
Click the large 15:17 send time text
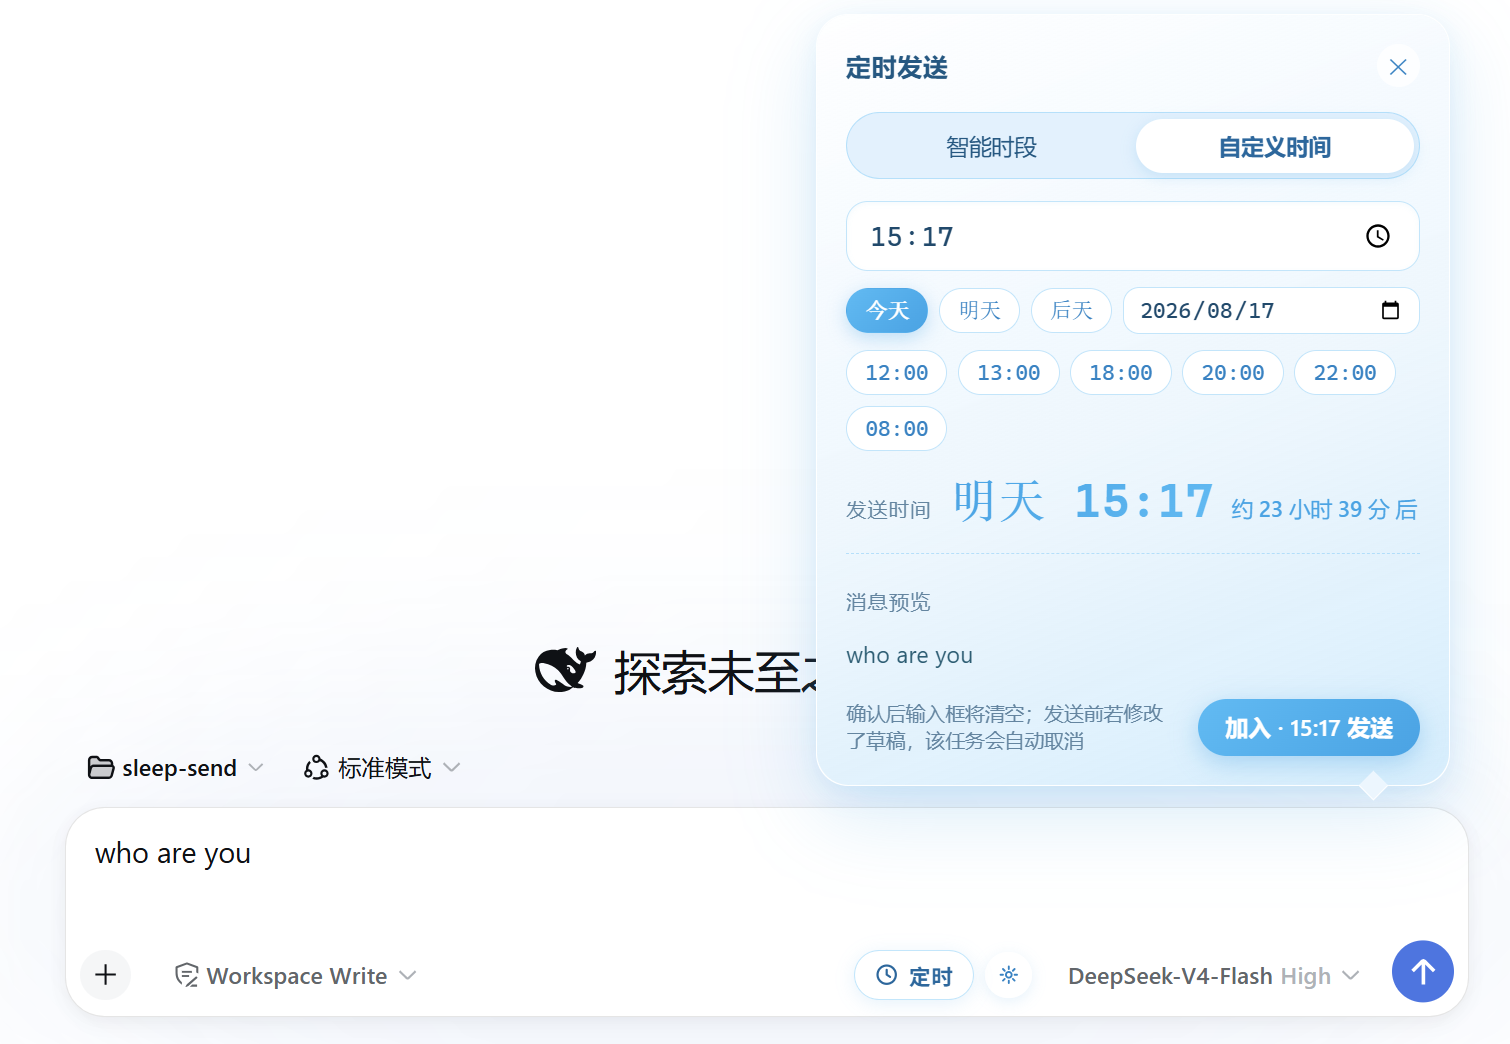click(1143, 501)
